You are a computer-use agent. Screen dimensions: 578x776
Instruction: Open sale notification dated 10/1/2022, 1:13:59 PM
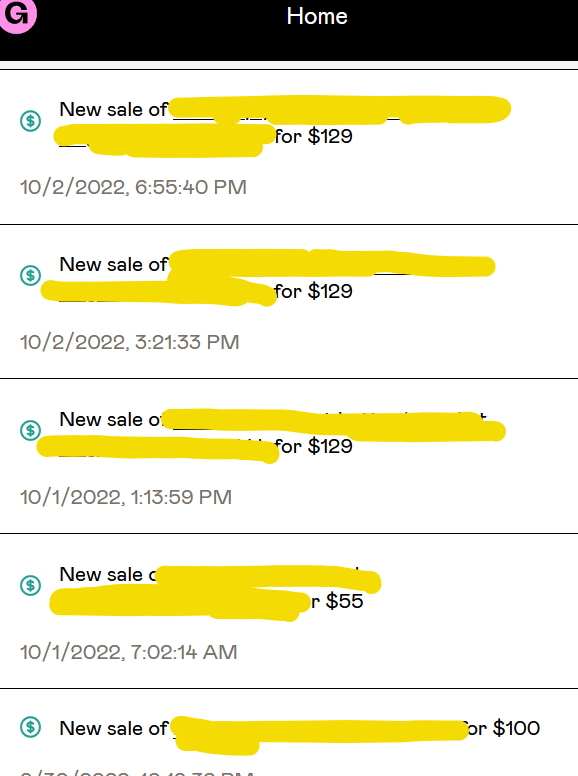[x=289, y=456]
